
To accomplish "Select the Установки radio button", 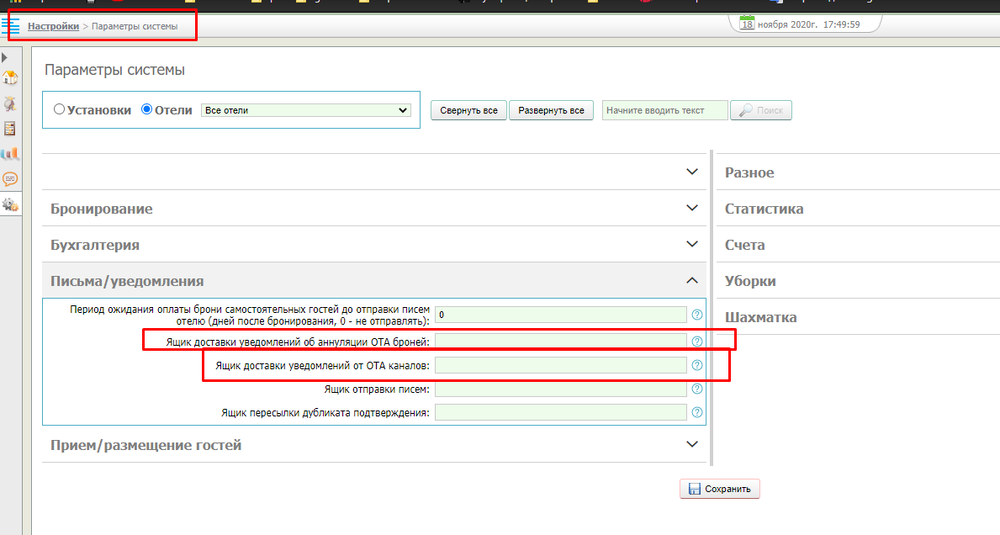I will click(59, 110).
